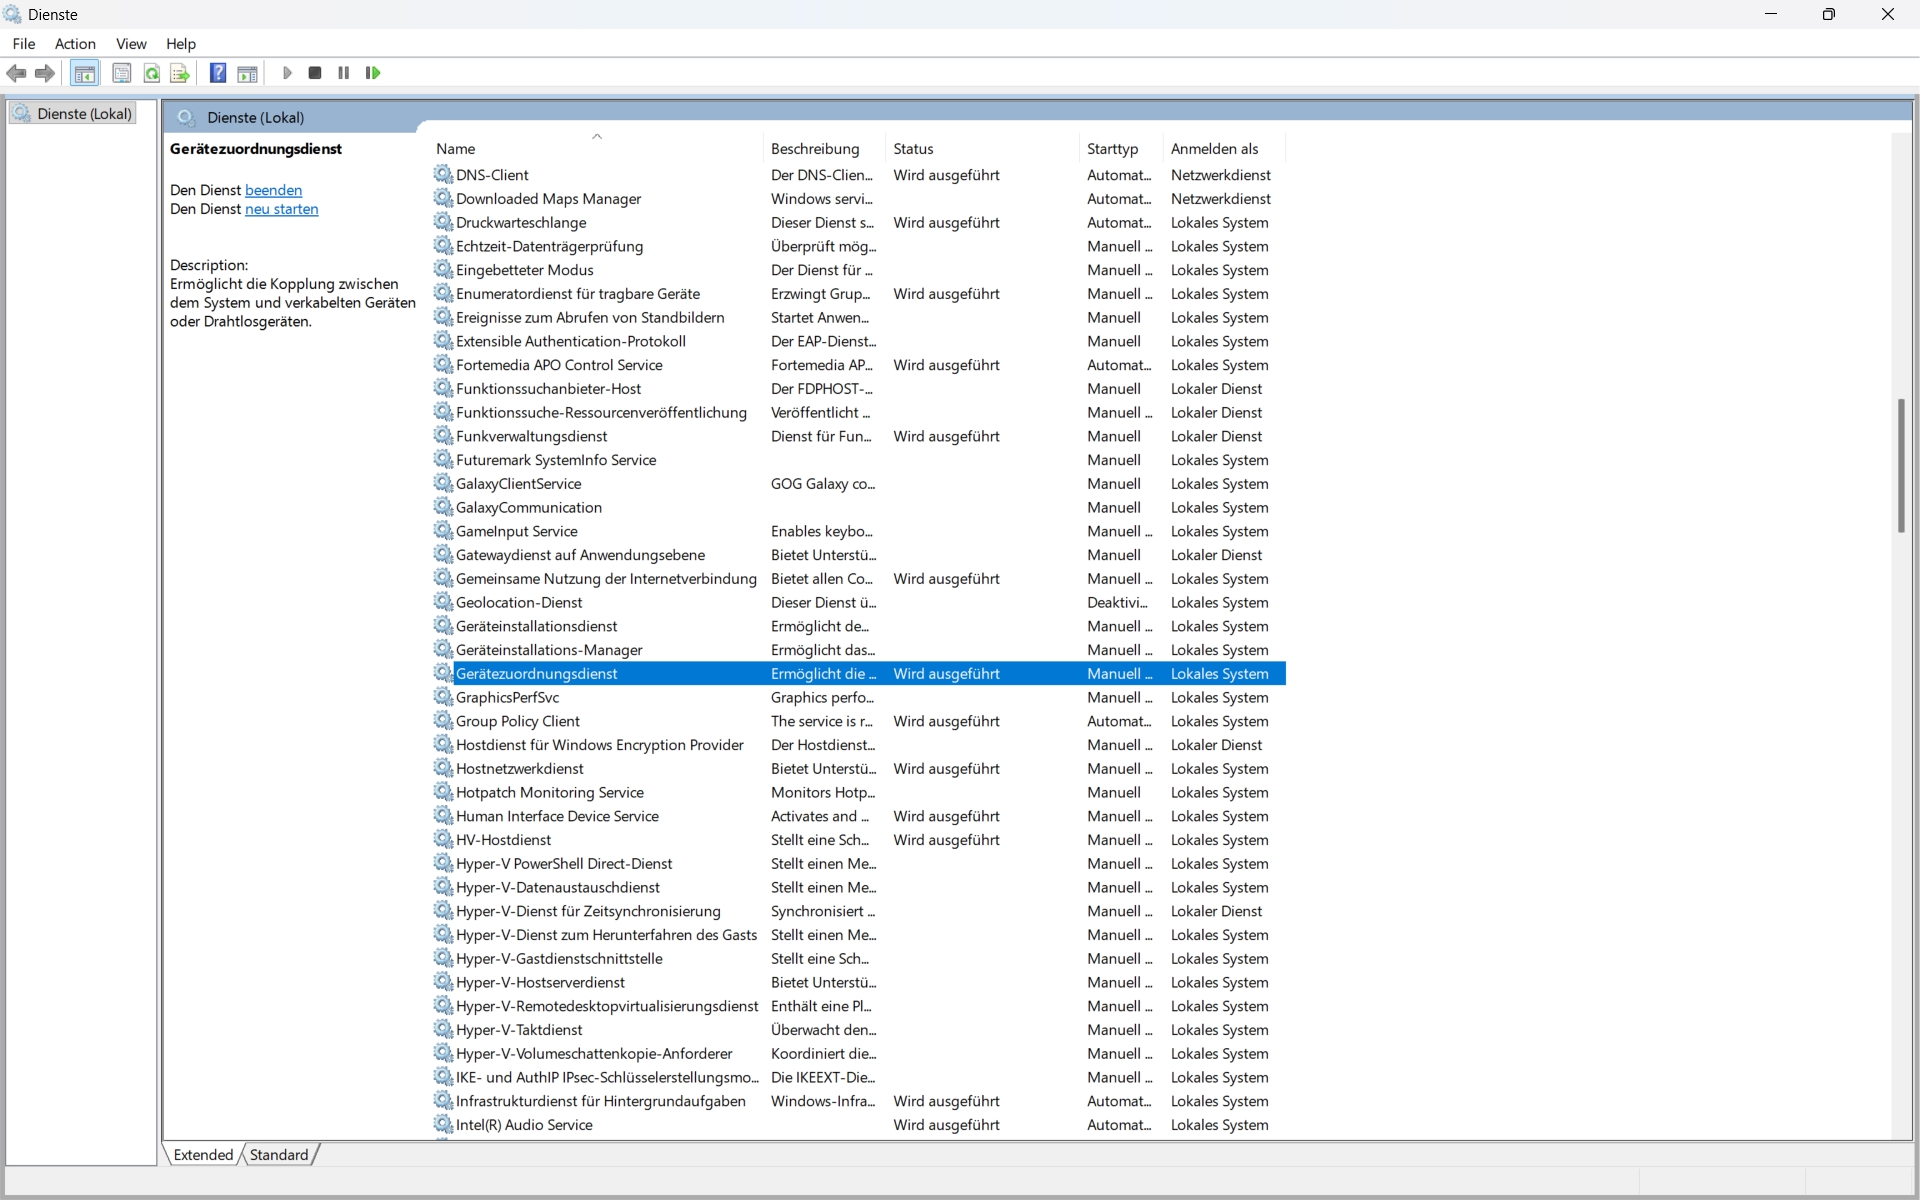Click the Forward arrow toolbar icon
The width and height of the screenshot is (1920, 1200).
pos(45,73)
